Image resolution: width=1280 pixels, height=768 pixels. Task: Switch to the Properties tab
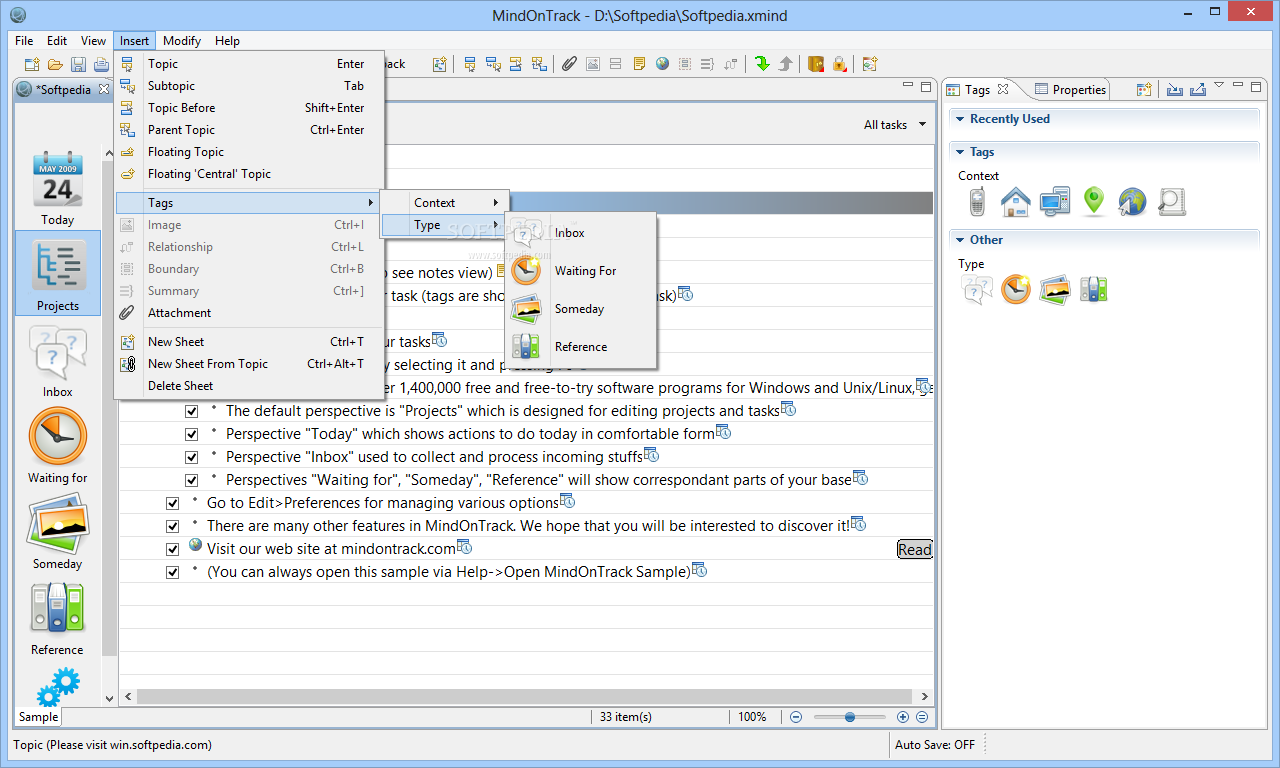[x=1070, y=90]
